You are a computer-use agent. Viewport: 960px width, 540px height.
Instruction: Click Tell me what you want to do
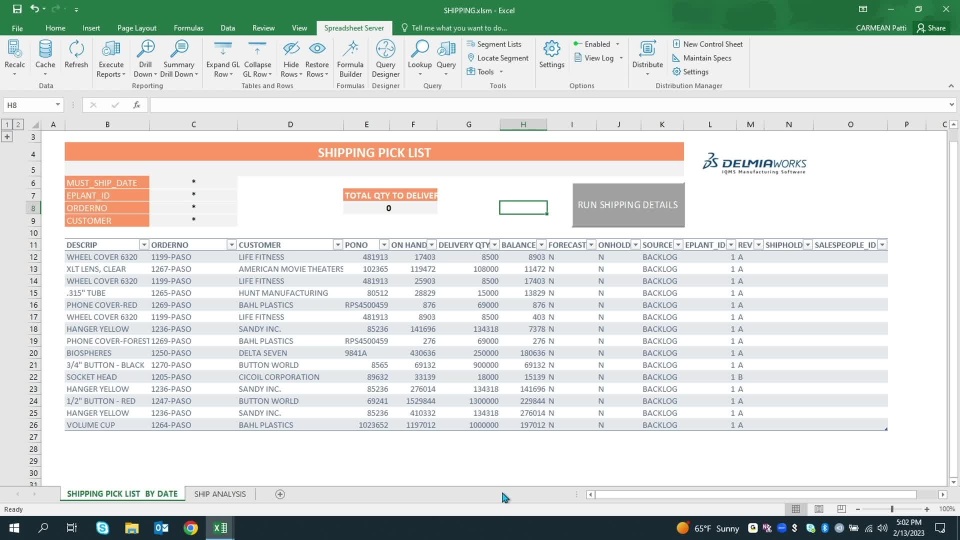click(454, 28)
